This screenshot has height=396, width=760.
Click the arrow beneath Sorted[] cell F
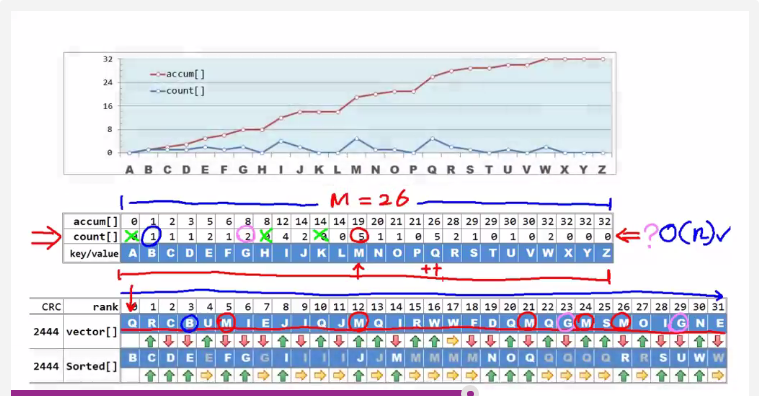pyautogui.click(x=226, y=376)
